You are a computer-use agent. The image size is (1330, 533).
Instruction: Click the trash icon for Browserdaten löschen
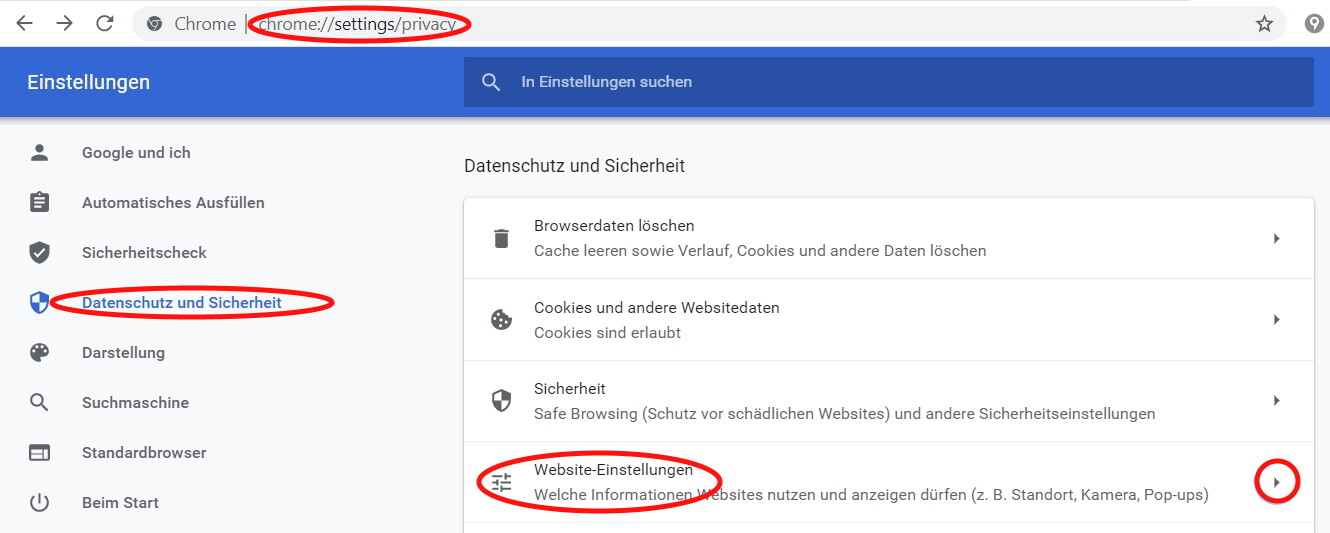tap(501, 238)
